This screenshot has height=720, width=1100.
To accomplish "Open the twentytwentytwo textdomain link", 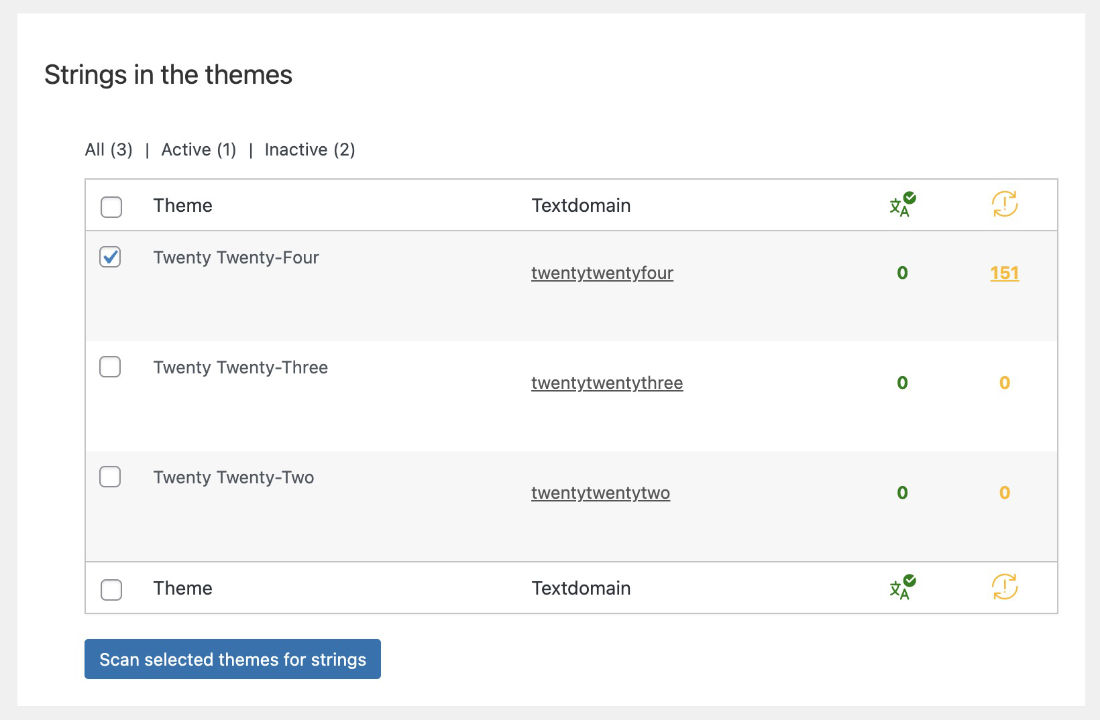I will point(600,492).
